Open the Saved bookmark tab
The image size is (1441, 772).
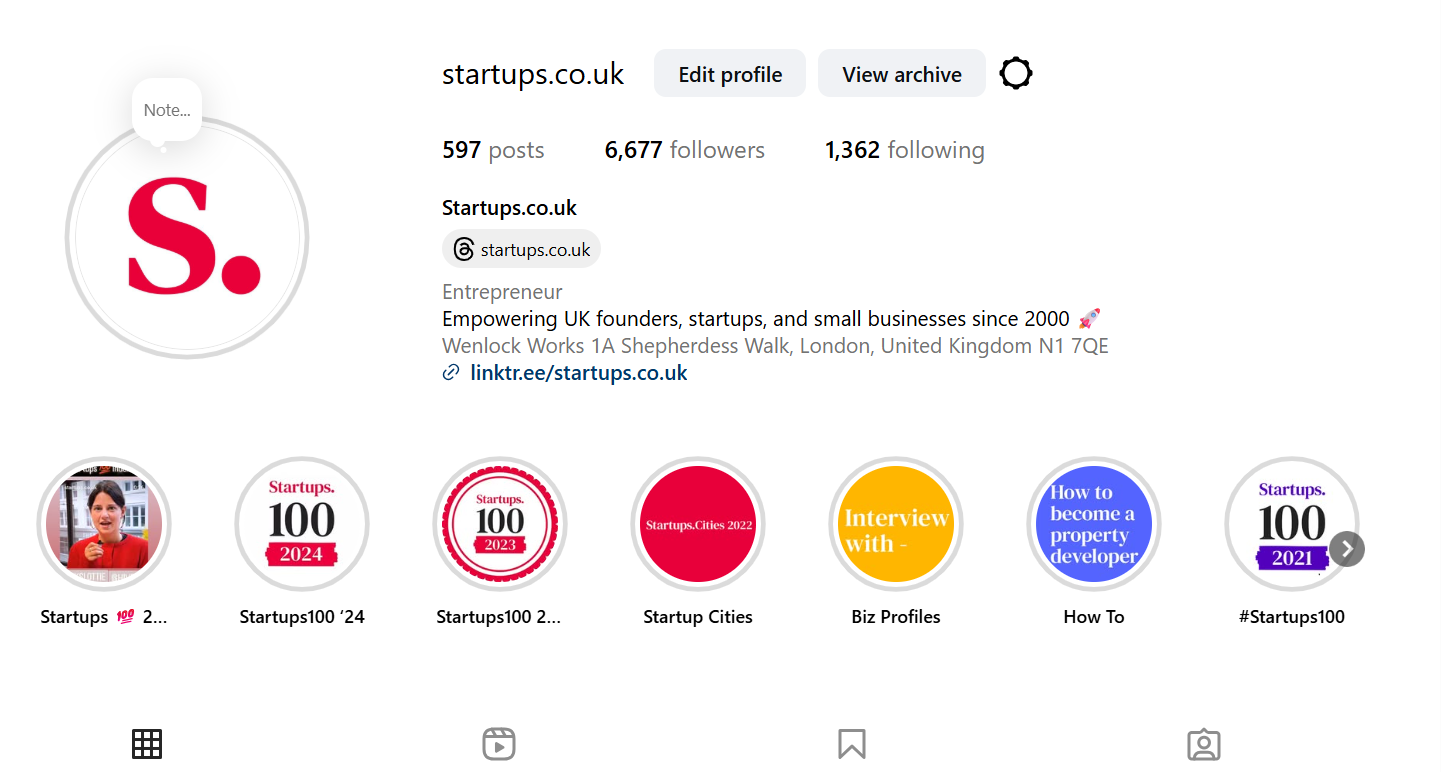click(851, 744)
